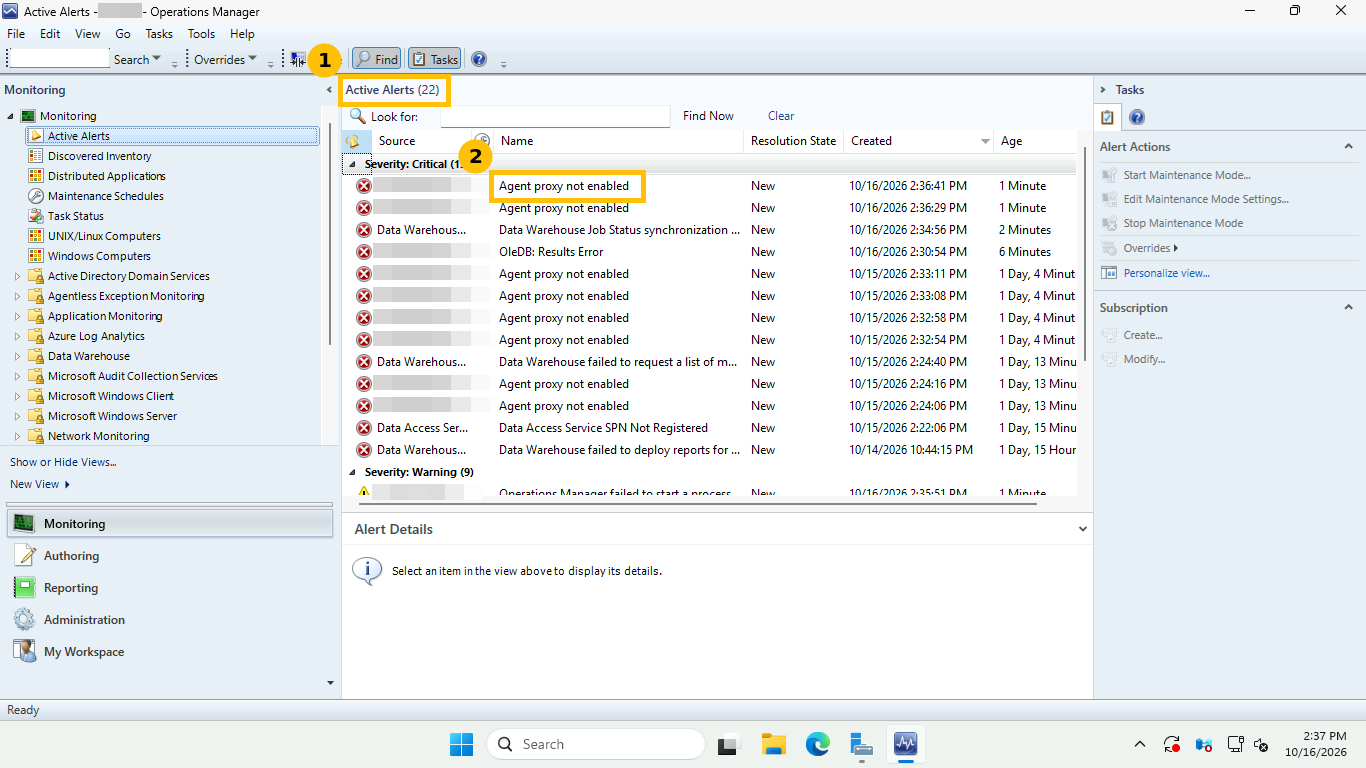Select the Help tab in Tasks pane

pos(1137,117)
